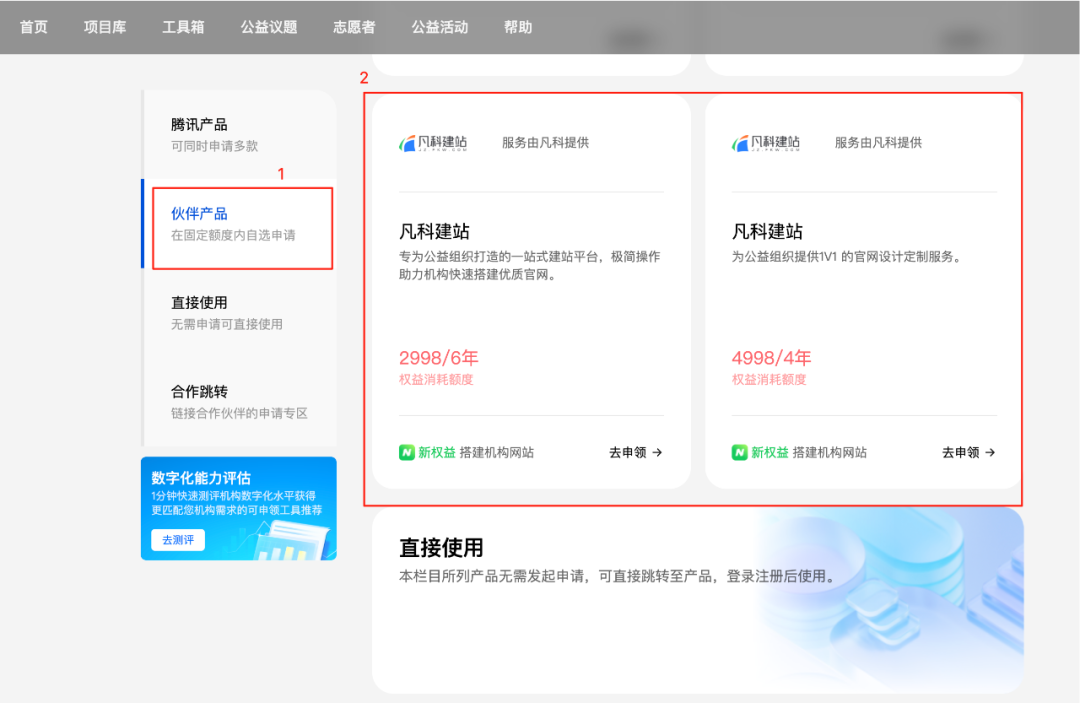The height and width of the screenshot is (703, 1080).
Task: Click 搭建机构网站 in the 4998/4年 card
Action: pyautogui.click(x=829, y=452)
